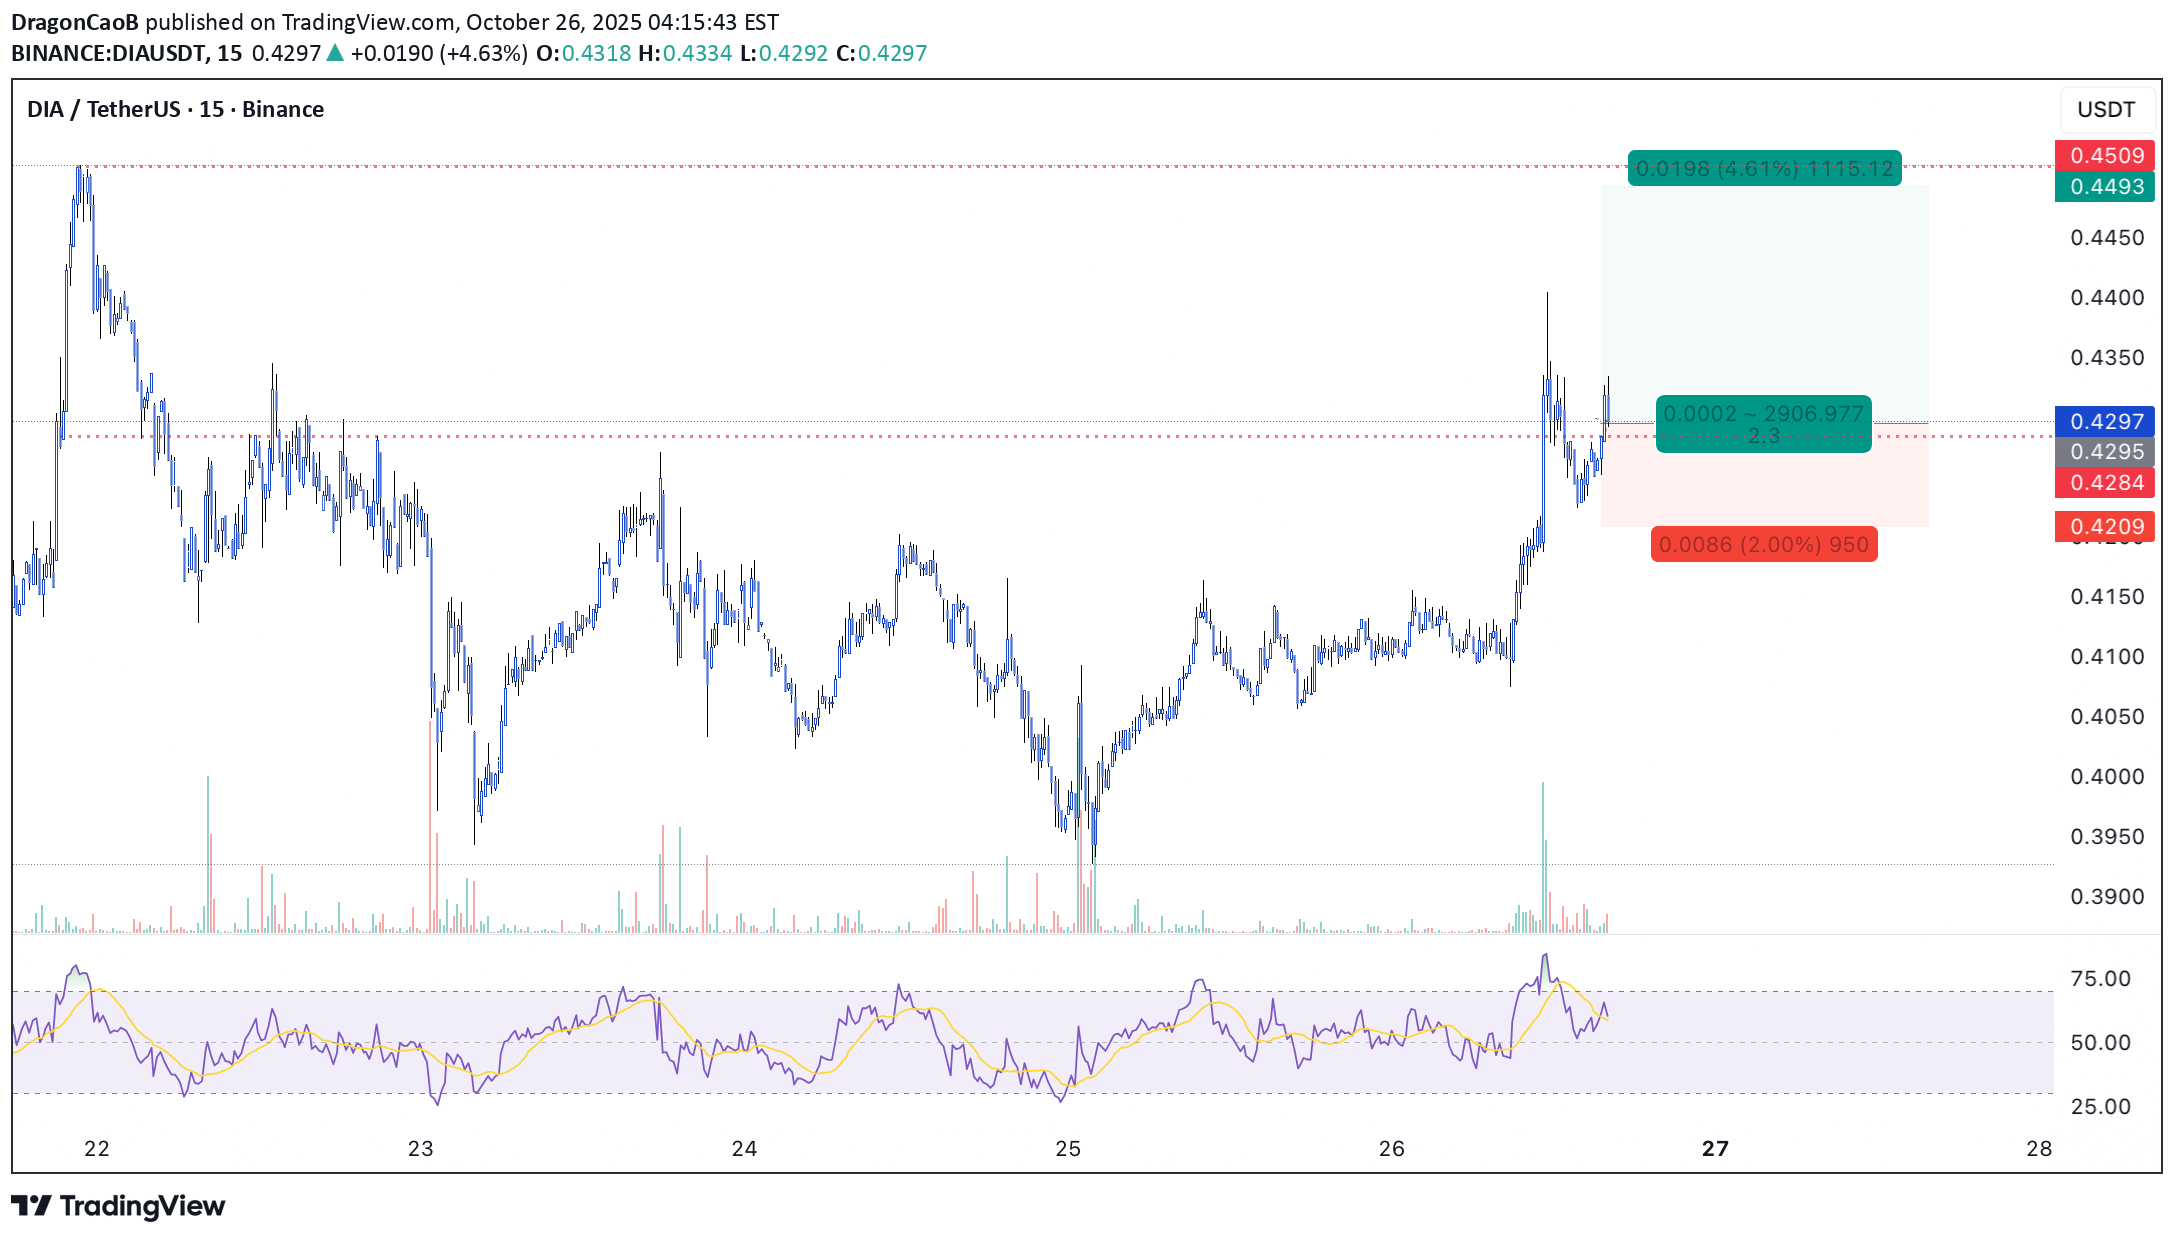Click the 75.00 level on RSI scale
The height and width of the screenshot is (1239, 2174).
2100,978
